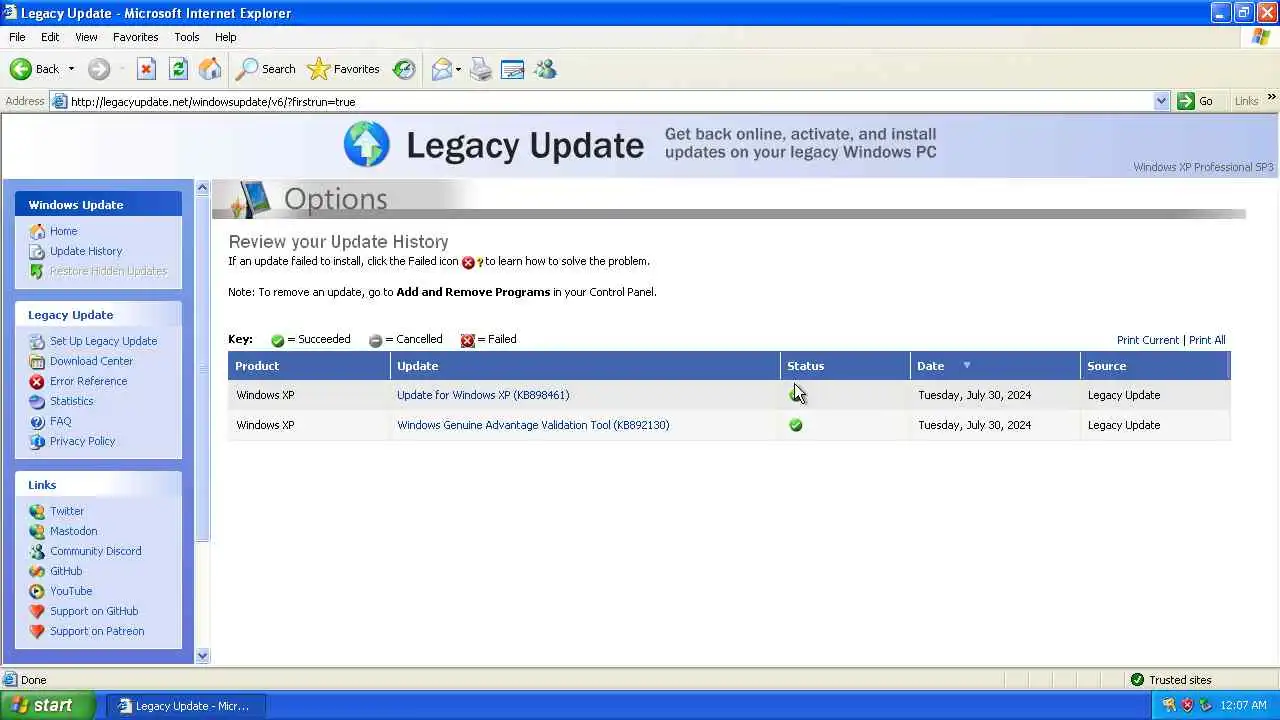Screen dimensions: 1280x720
Task: Click the sidebar scrollbar up arrow
Action: (202, 187)
